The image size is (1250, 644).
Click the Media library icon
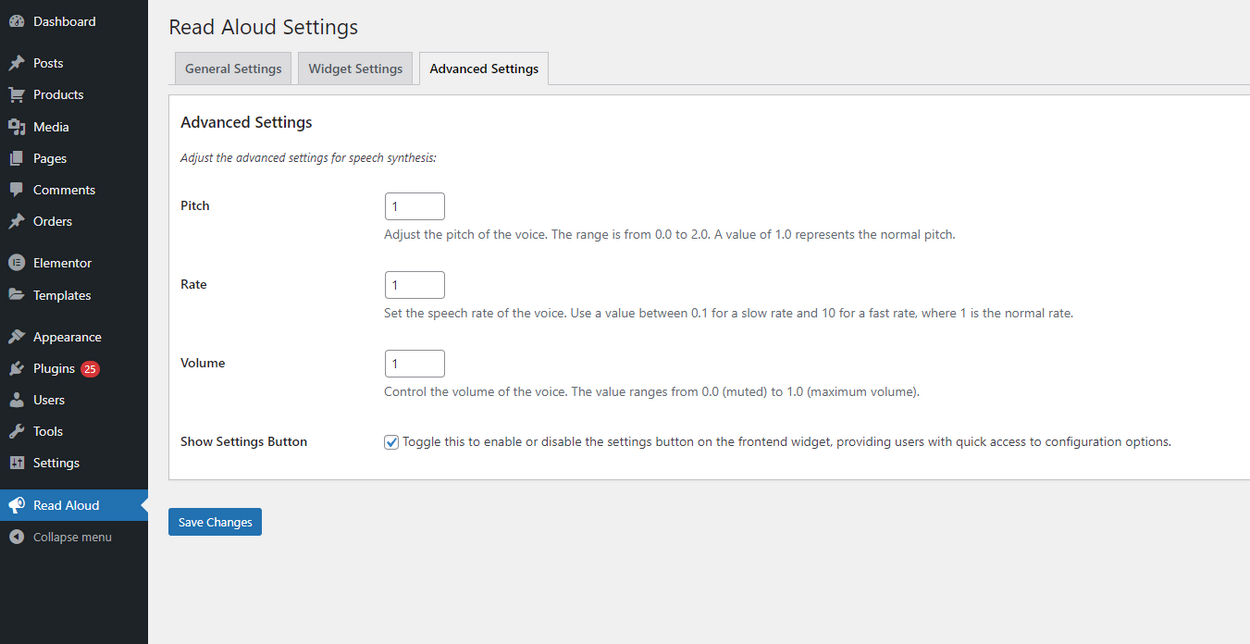pos(16,127)
